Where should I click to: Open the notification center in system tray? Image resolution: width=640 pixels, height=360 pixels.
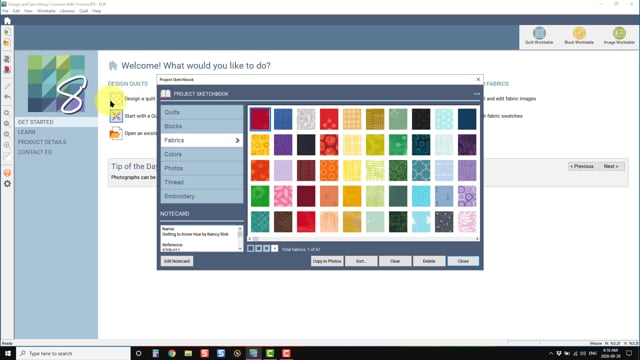pos(629,353)
